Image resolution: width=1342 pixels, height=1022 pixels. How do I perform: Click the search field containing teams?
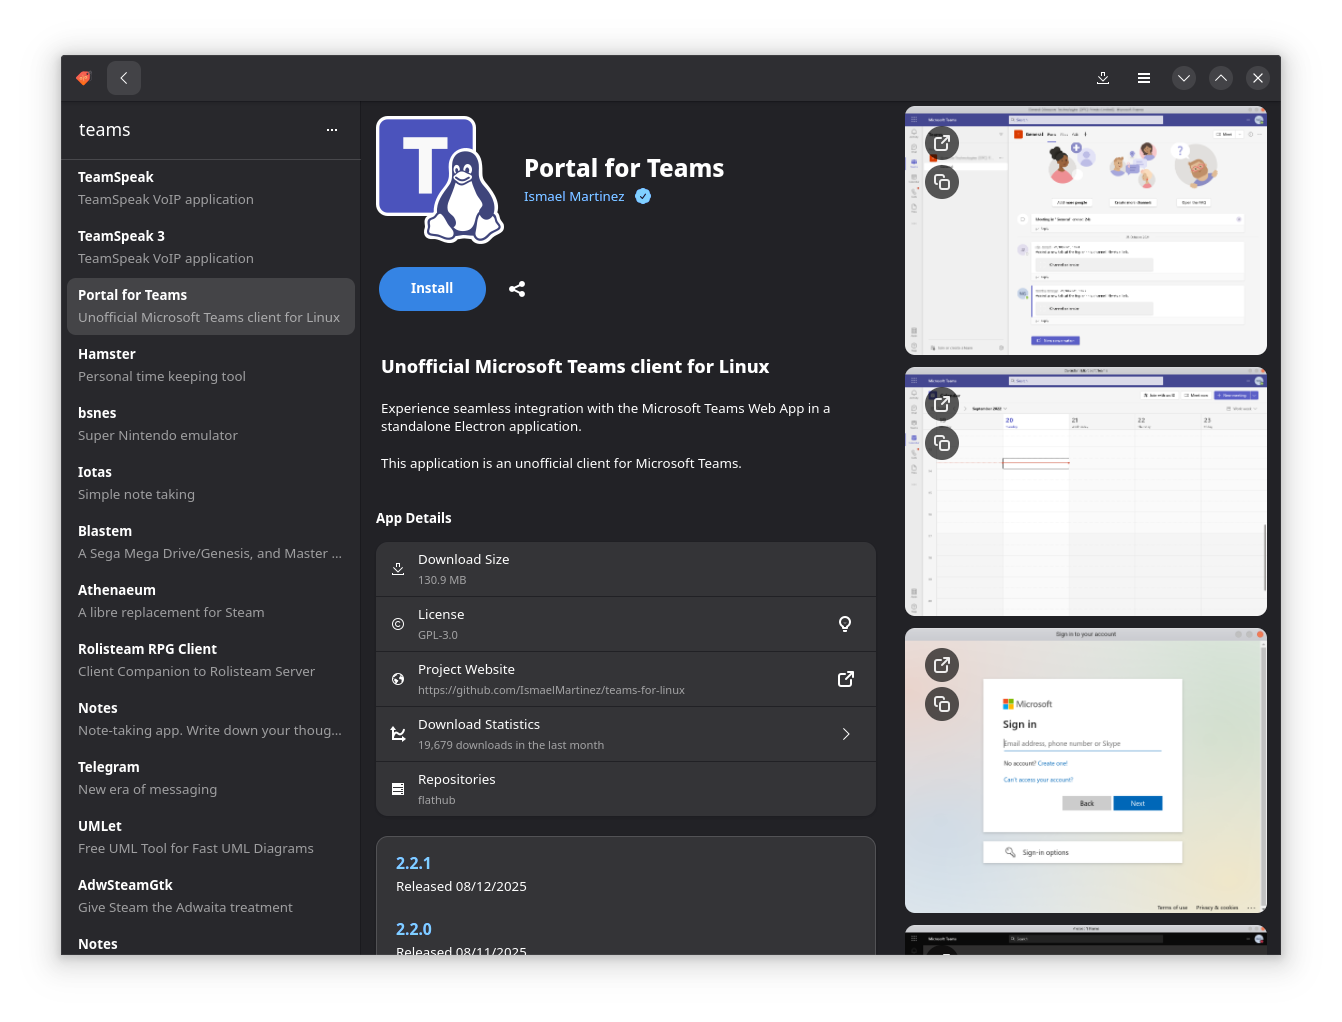(195, 130)
